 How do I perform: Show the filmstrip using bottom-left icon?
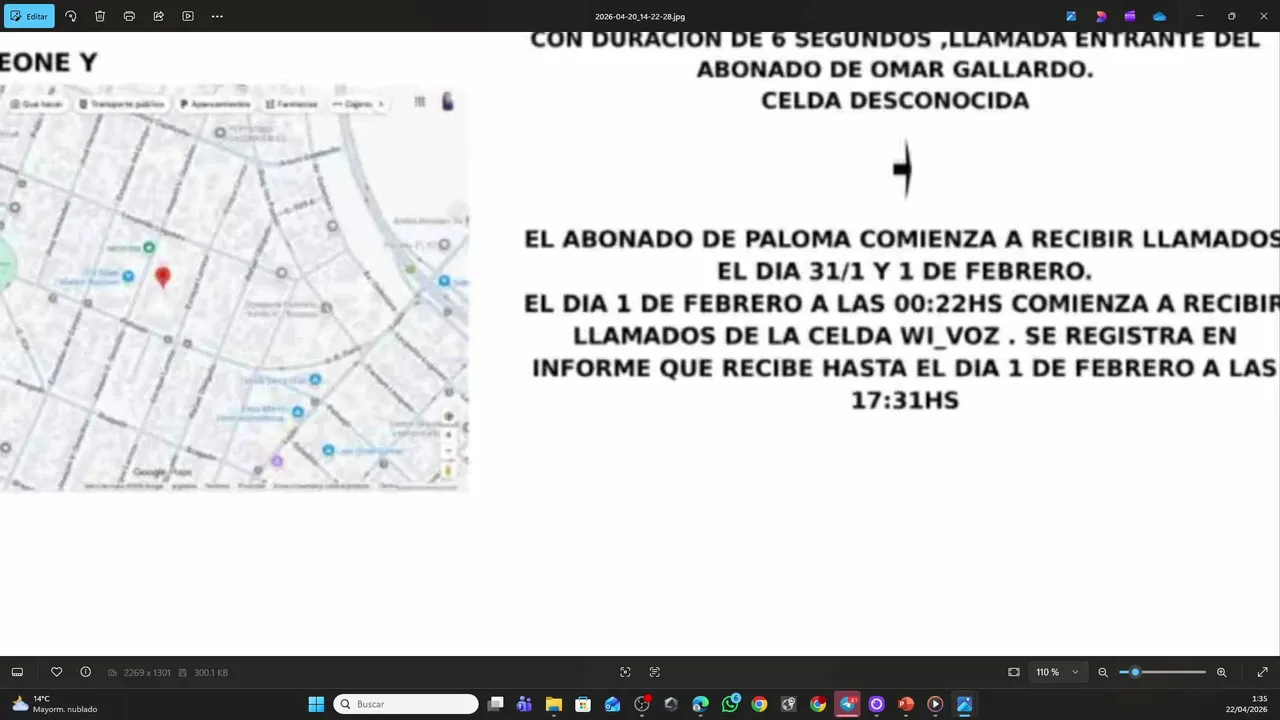click(x=17, y=672)
